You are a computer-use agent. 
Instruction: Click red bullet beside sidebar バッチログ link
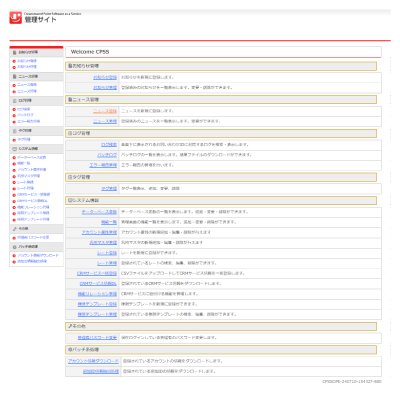[x=14, y=115]
